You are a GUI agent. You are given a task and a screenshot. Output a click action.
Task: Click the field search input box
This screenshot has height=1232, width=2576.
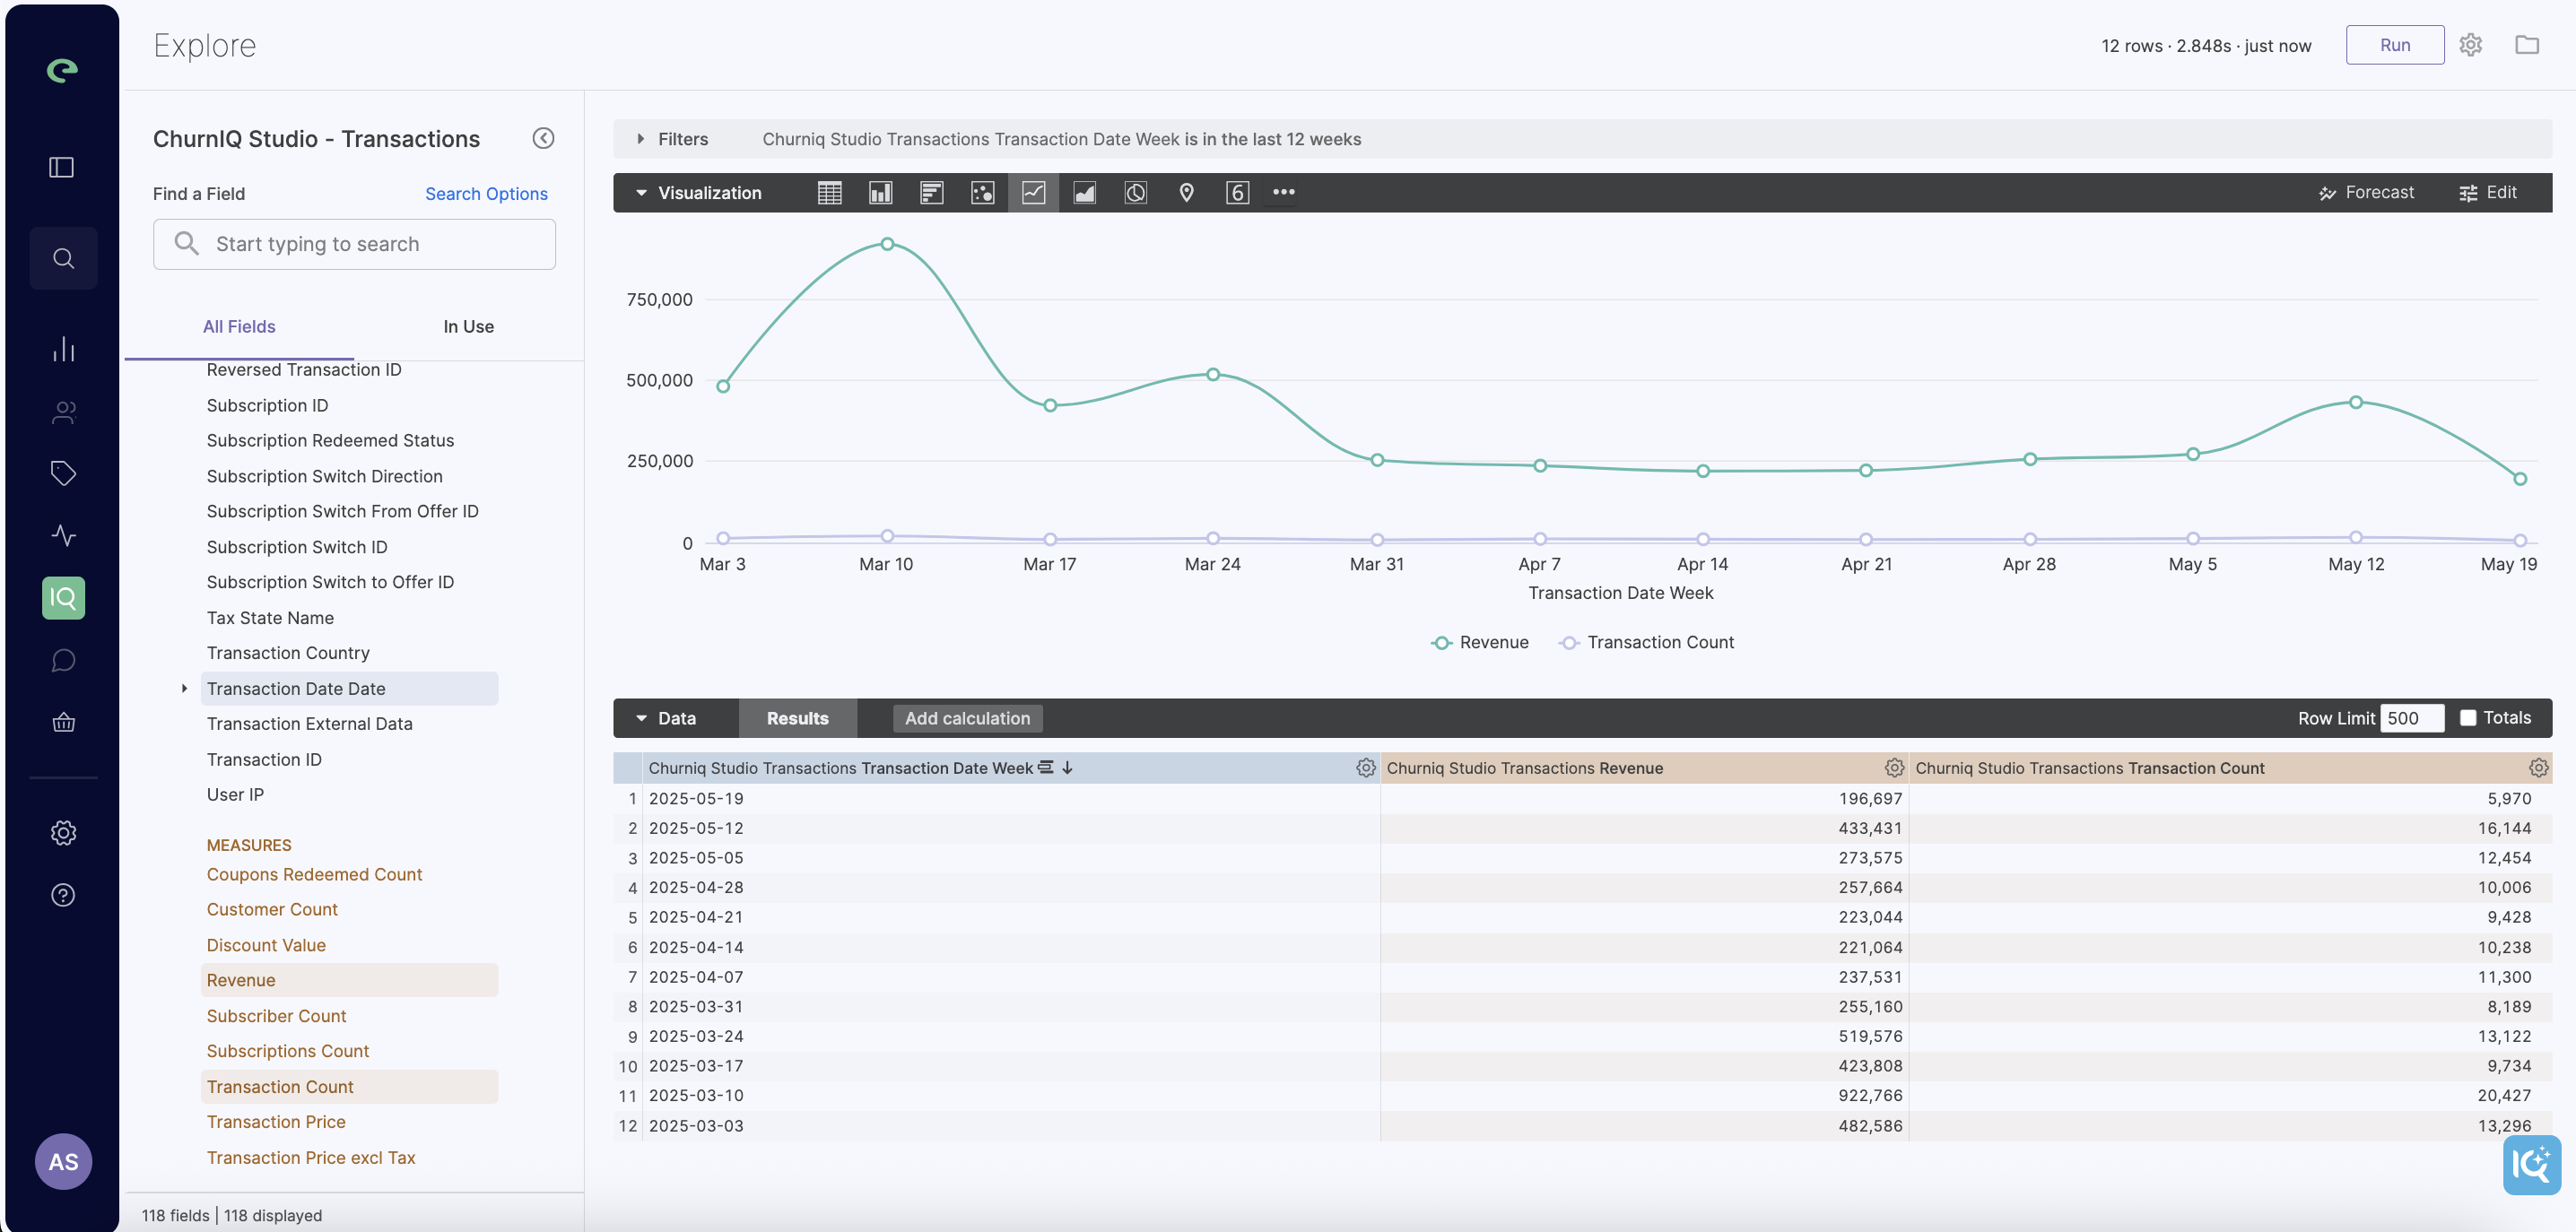click(354, 244)
